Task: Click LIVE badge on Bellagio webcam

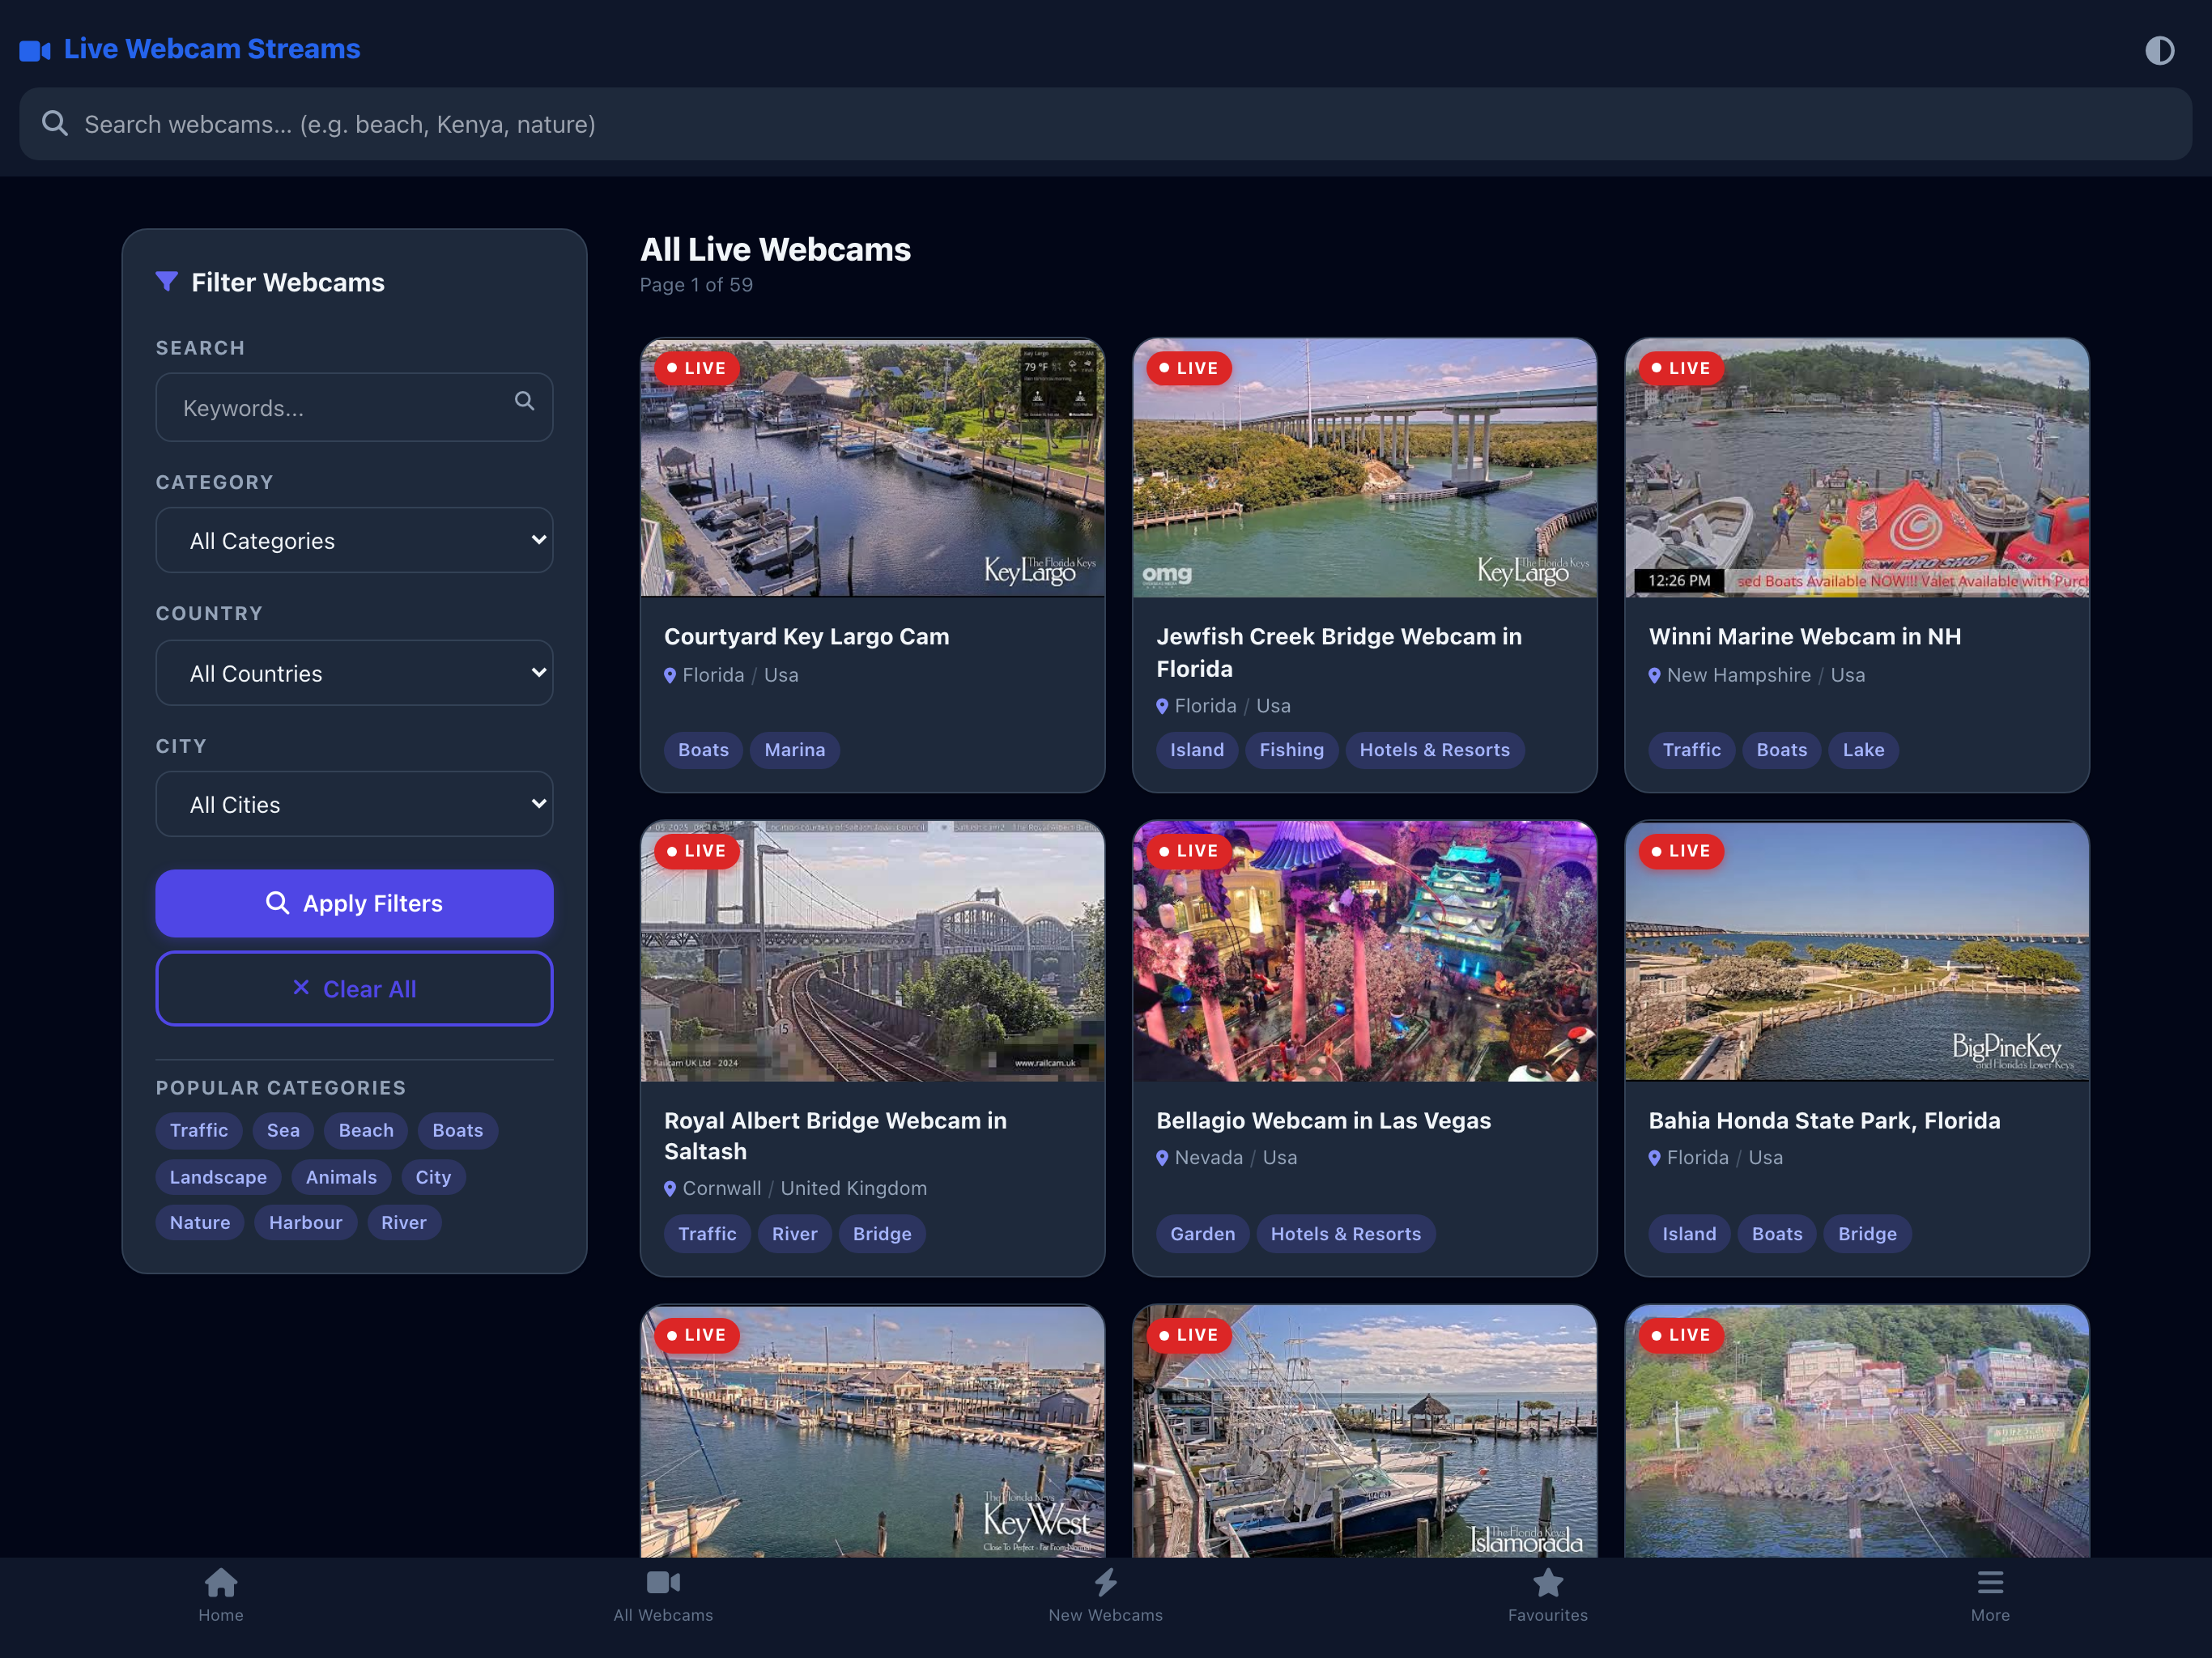Action: tap(1188, 851)
